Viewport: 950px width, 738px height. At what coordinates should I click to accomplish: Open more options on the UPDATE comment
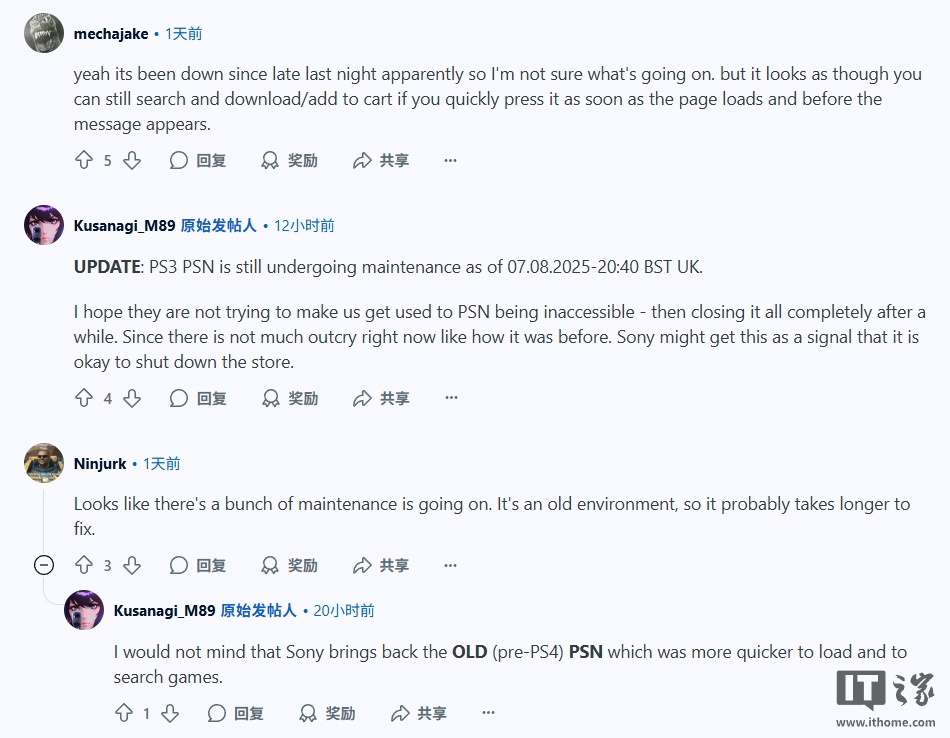click(450, 398)
